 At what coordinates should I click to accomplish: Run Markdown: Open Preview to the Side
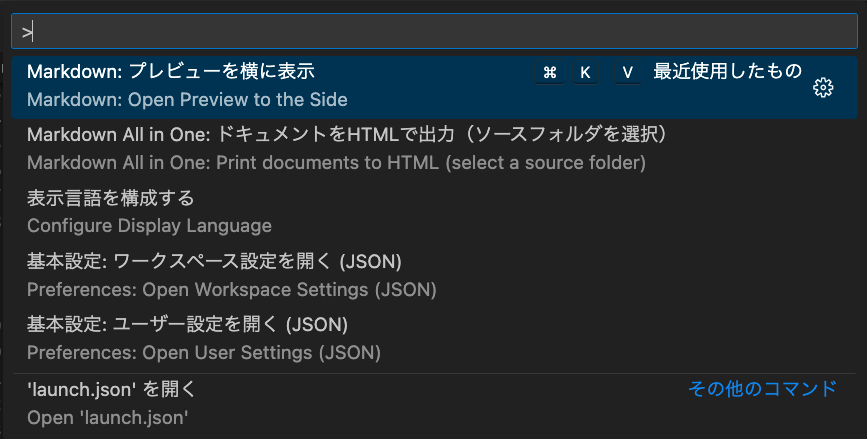(187, 100)
